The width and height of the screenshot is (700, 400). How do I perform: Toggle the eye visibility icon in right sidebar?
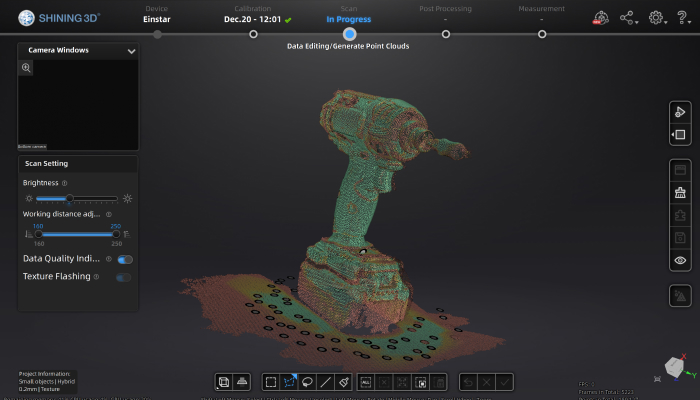pos(680,260)
